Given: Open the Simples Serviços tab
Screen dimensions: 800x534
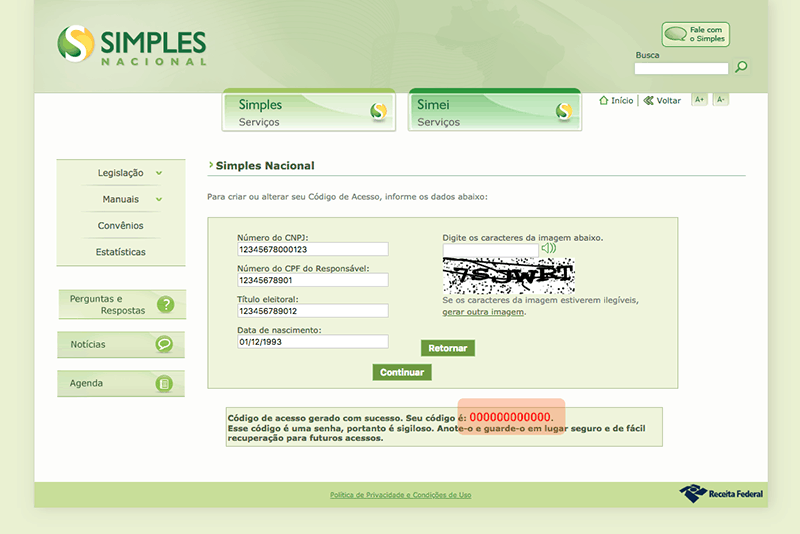Looking at the screenshot, I should pos(309,111).
